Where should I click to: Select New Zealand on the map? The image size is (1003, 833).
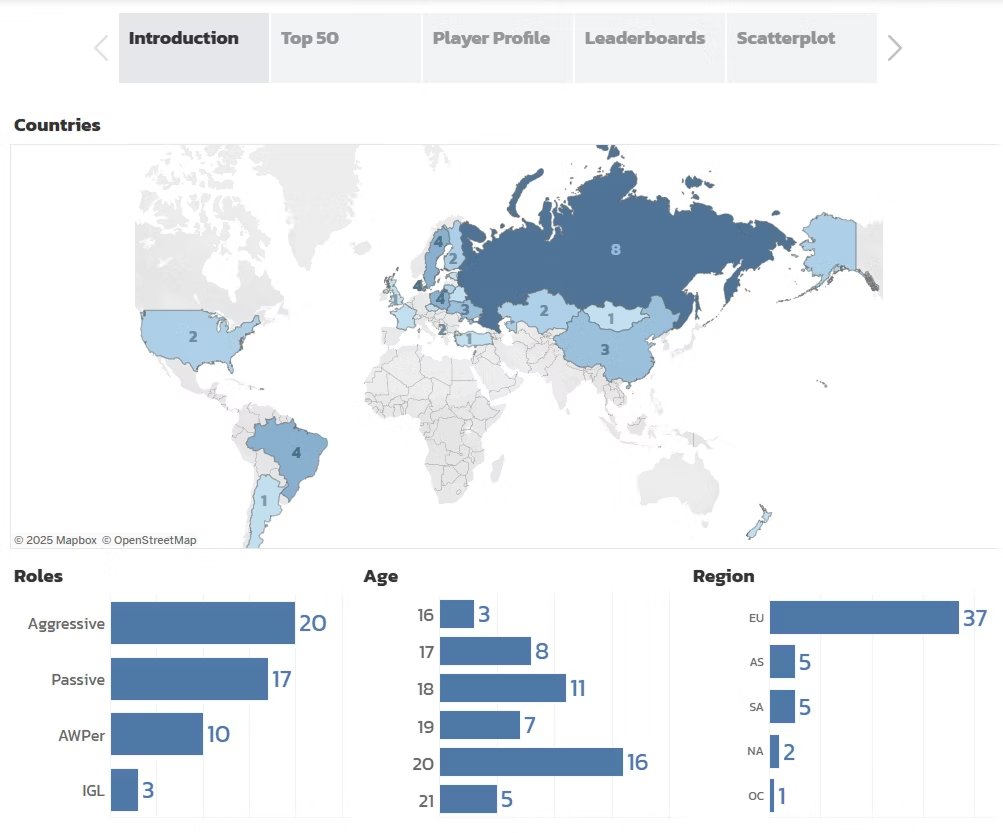tap(760, 521)
